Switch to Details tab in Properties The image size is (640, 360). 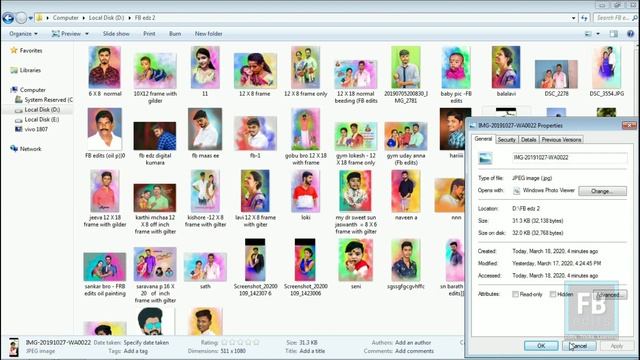tap(529, 140)
